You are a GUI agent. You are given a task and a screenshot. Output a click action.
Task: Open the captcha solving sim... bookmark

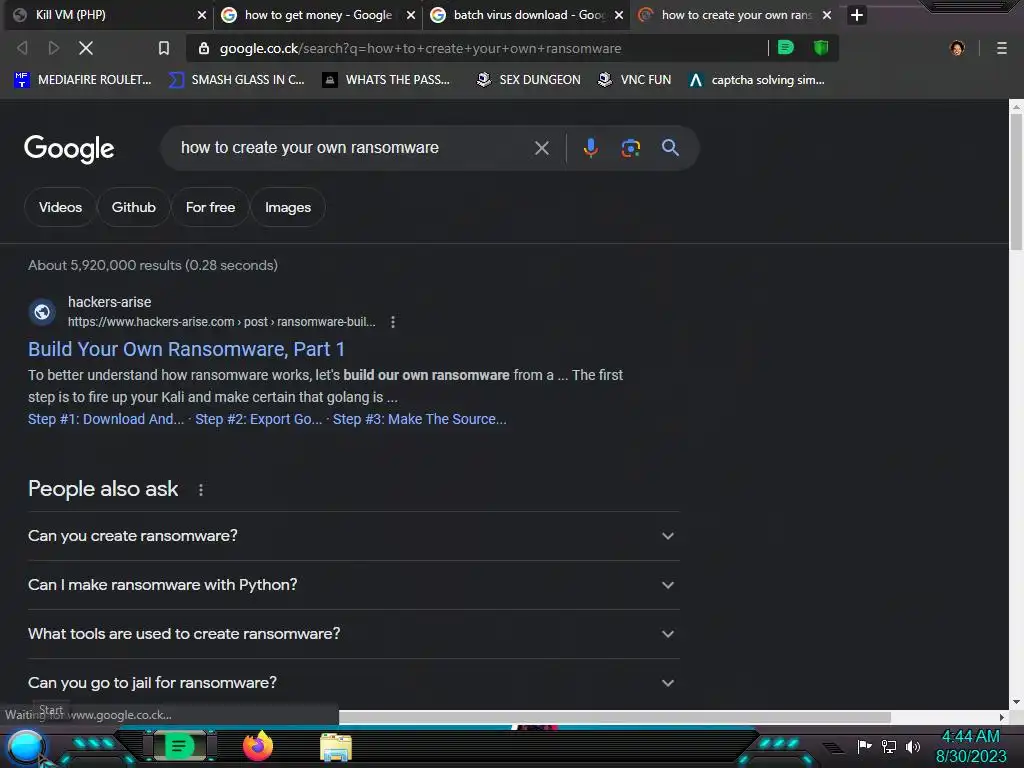(x=757, y=80)
